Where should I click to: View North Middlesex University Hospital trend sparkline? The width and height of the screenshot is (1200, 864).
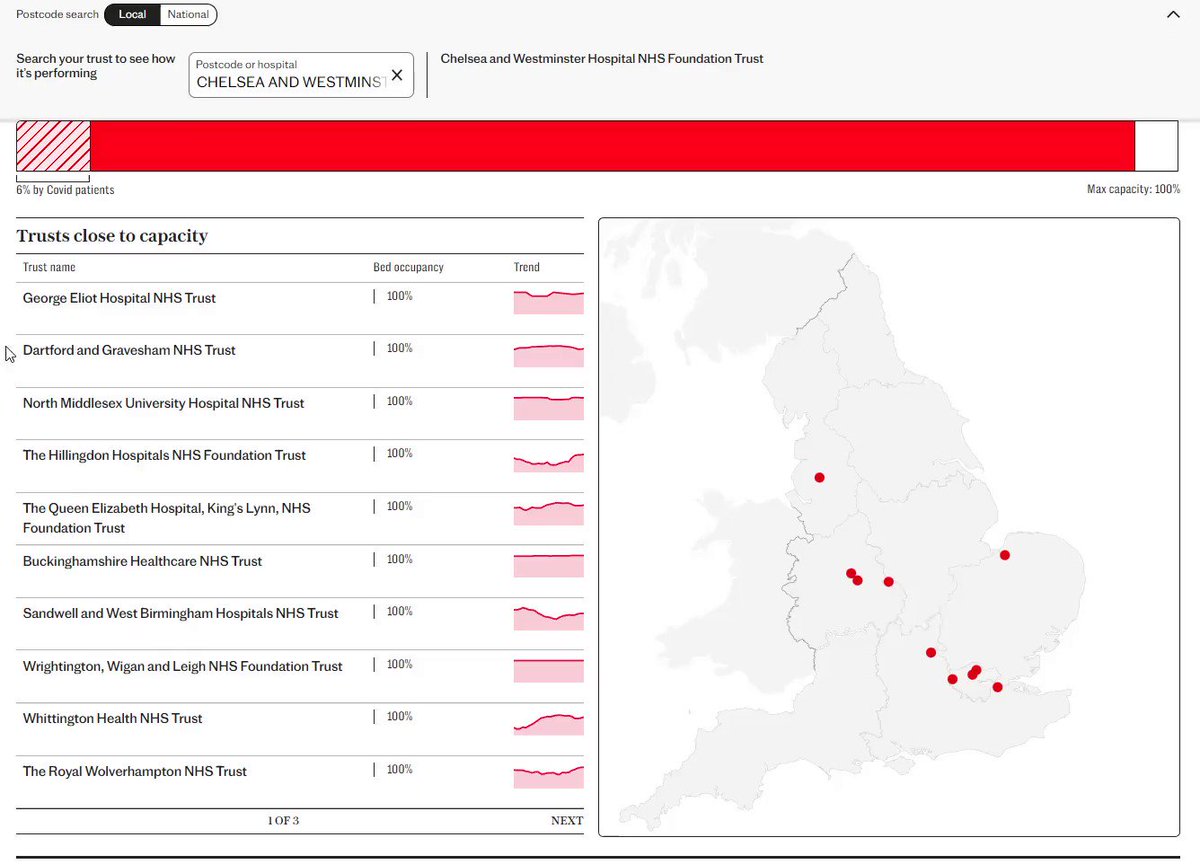pos(548,407)
